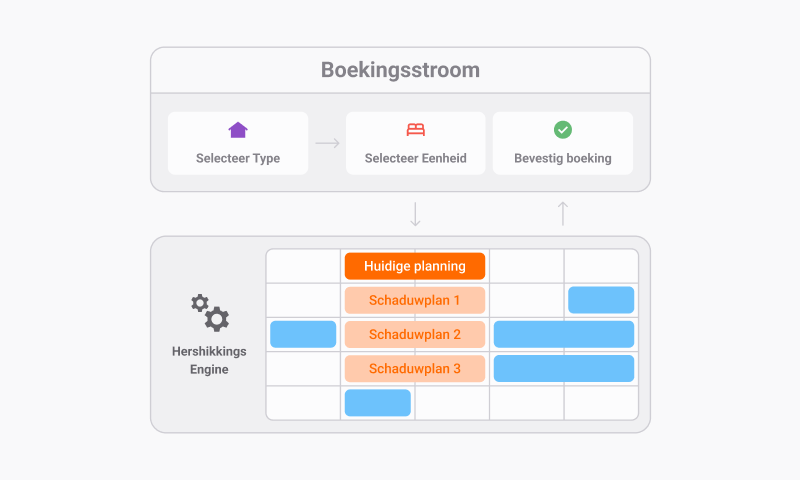Viewport: 800px width, 480px height.
Task: Click arrow between Selecteer Type and Eenheid
Action: [x=327, y=143]
